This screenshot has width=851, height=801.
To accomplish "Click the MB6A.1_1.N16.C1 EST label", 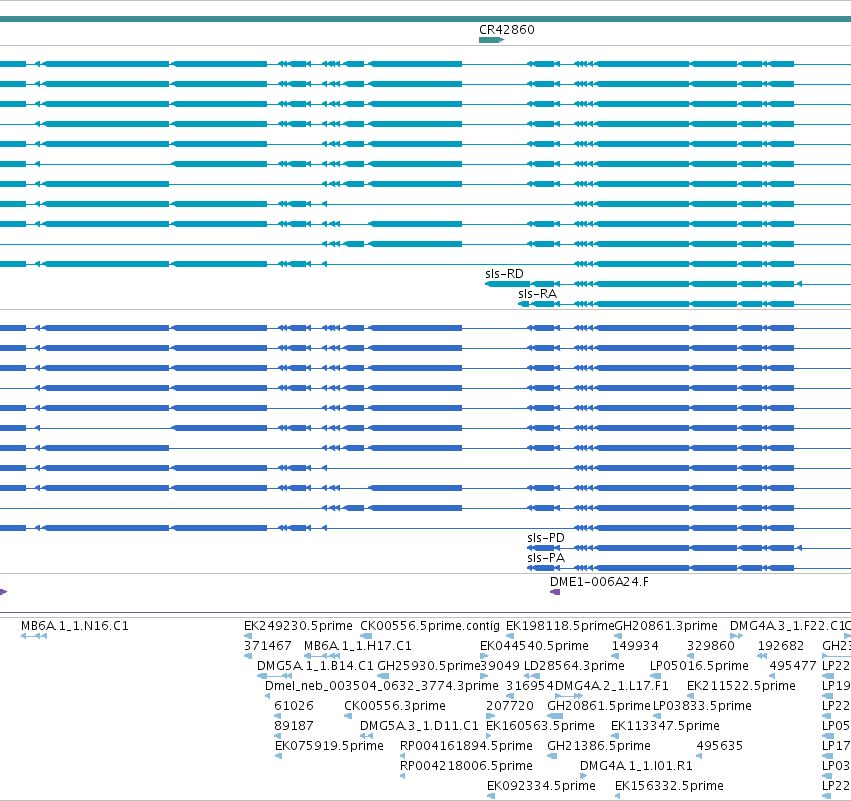I will point(75,626).
